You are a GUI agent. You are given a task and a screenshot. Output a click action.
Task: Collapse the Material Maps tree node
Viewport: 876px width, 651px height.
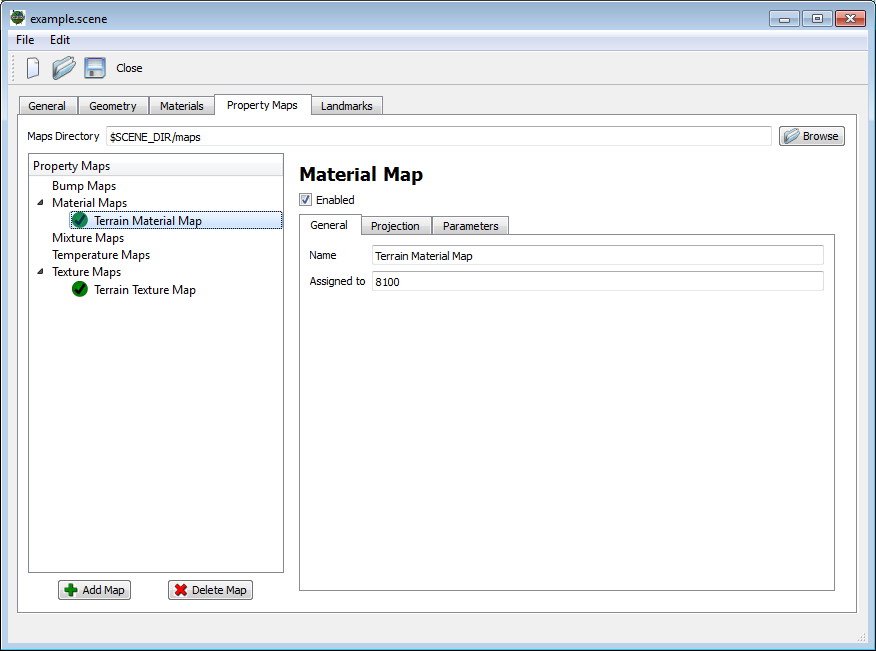[41, 203]
